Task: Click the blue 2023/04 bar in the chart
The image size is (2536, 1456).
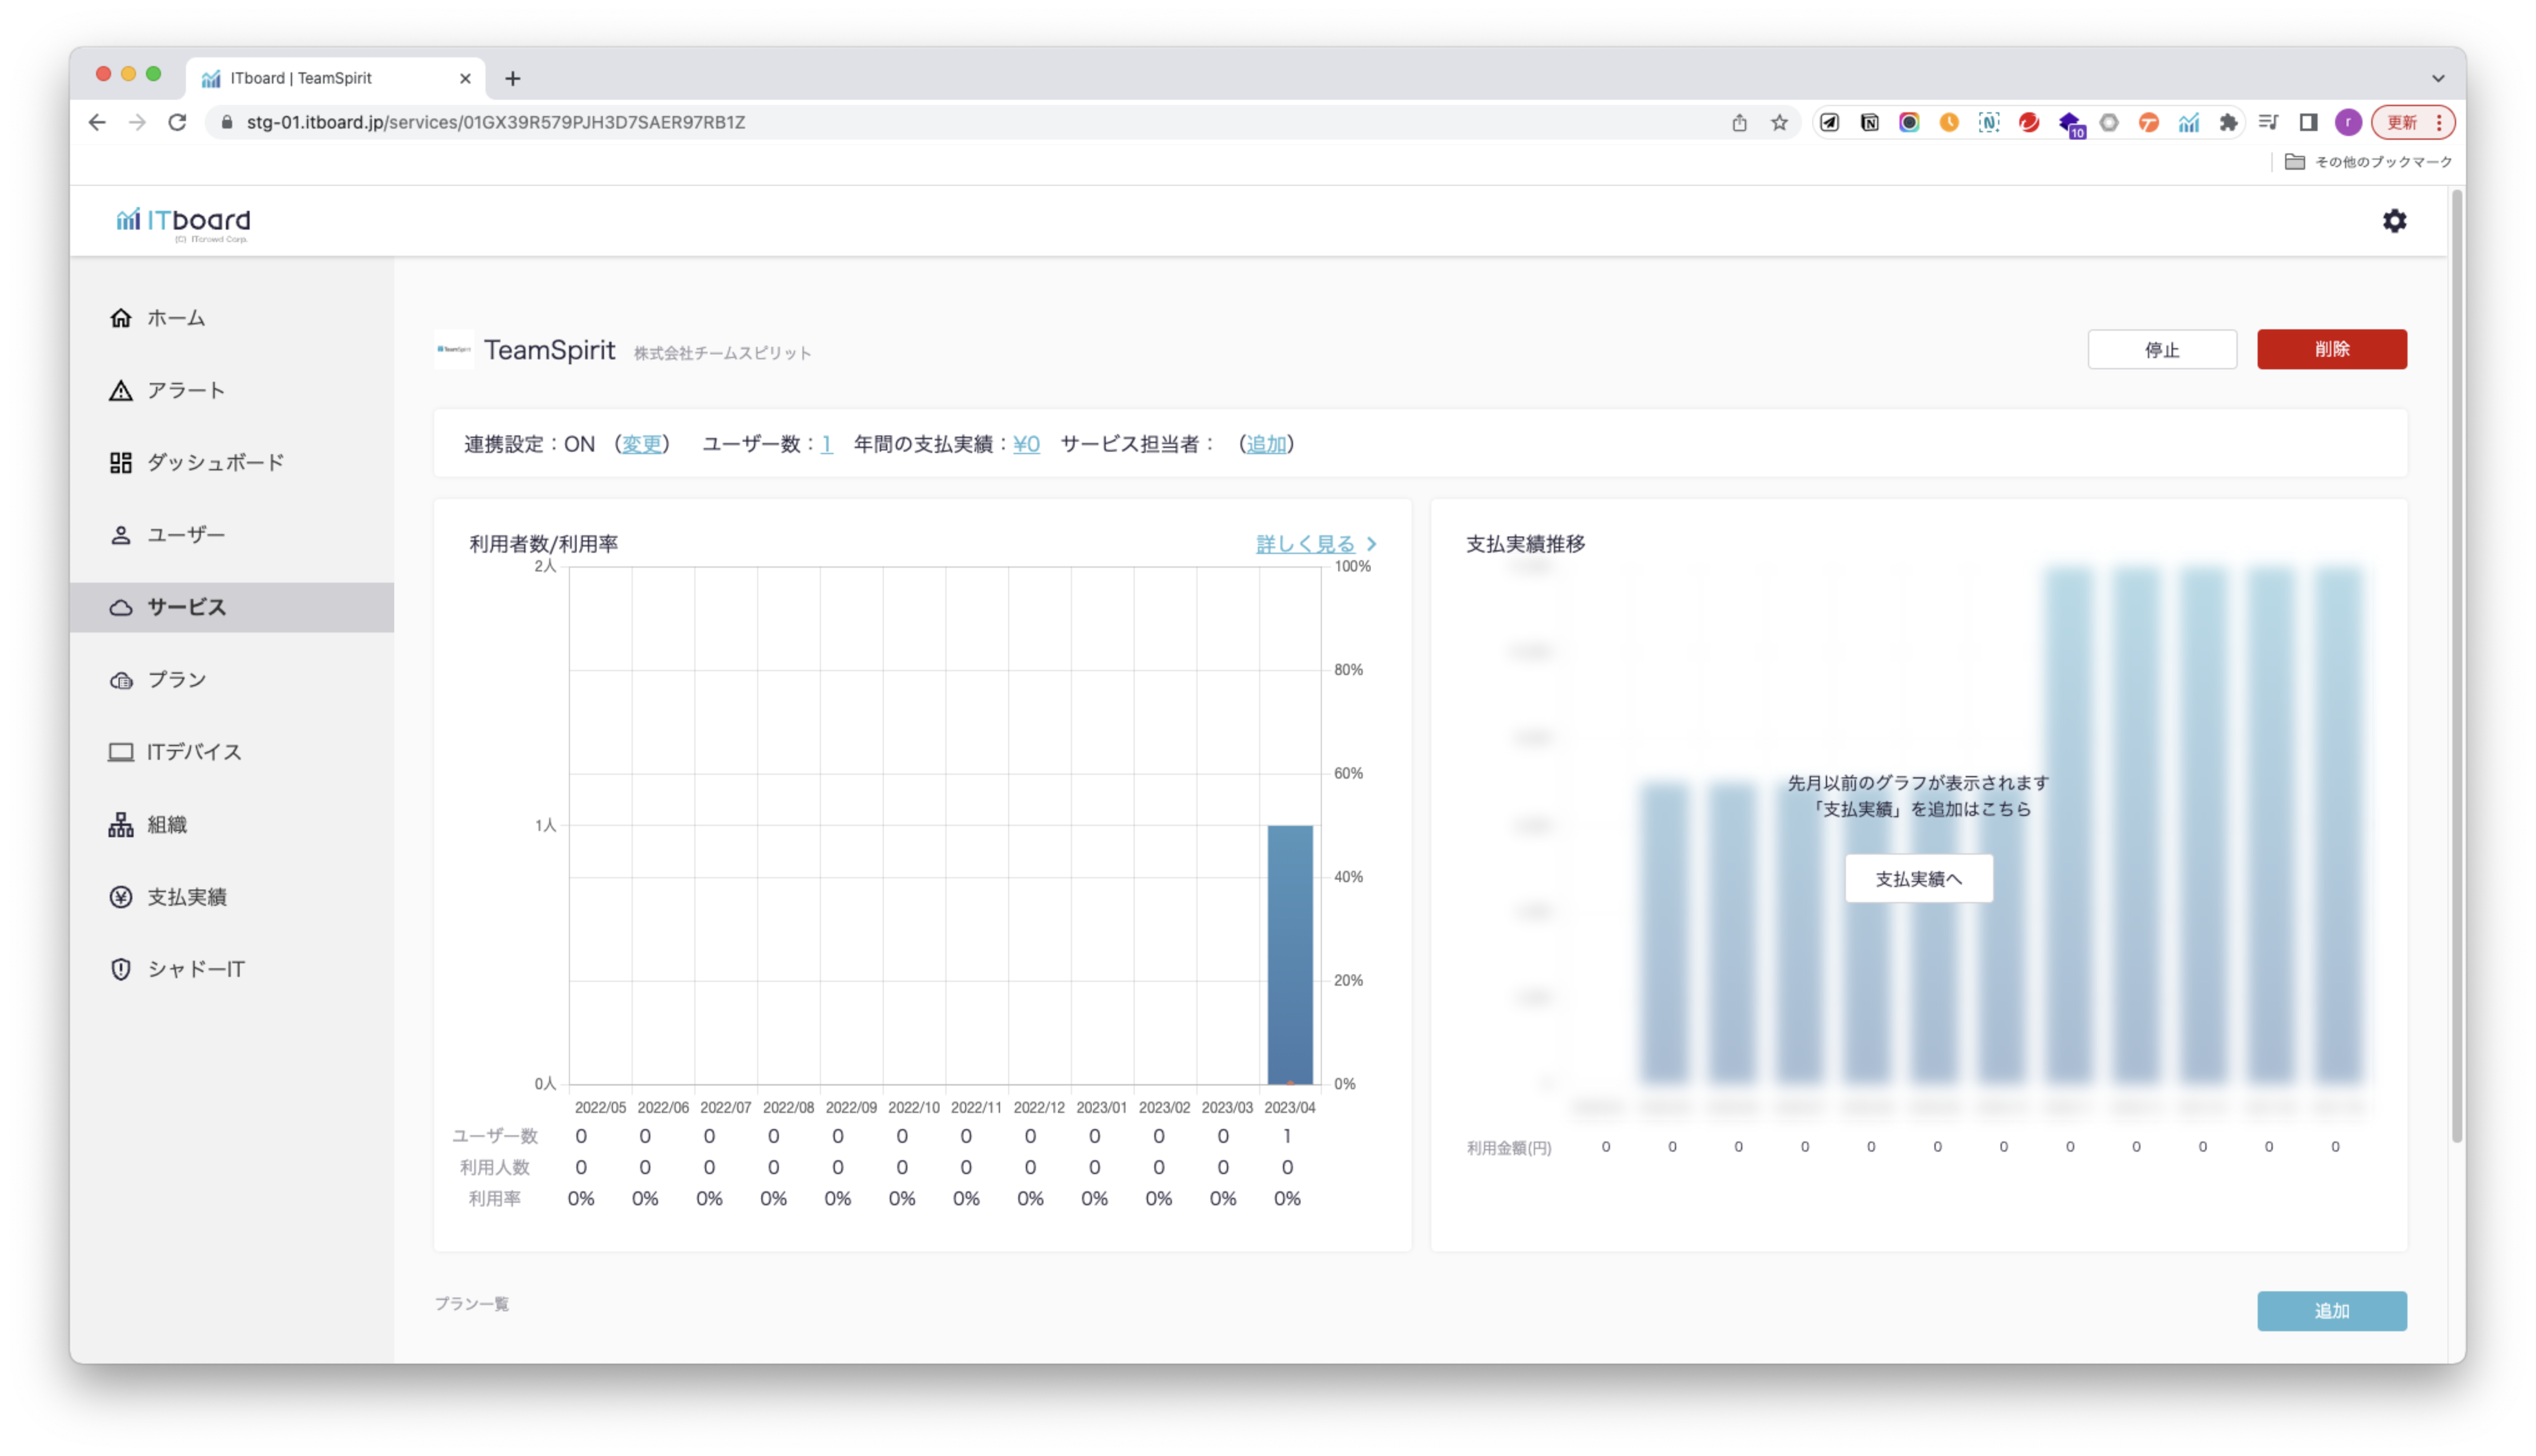Action: (x=1290, y=954)
